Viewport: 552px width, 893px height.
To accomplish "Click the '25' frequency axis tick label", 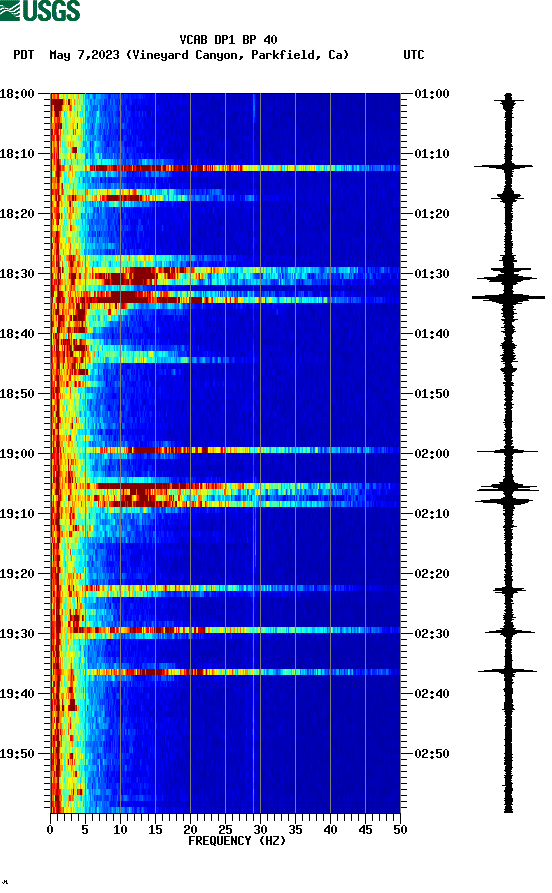I will (225, 830).
